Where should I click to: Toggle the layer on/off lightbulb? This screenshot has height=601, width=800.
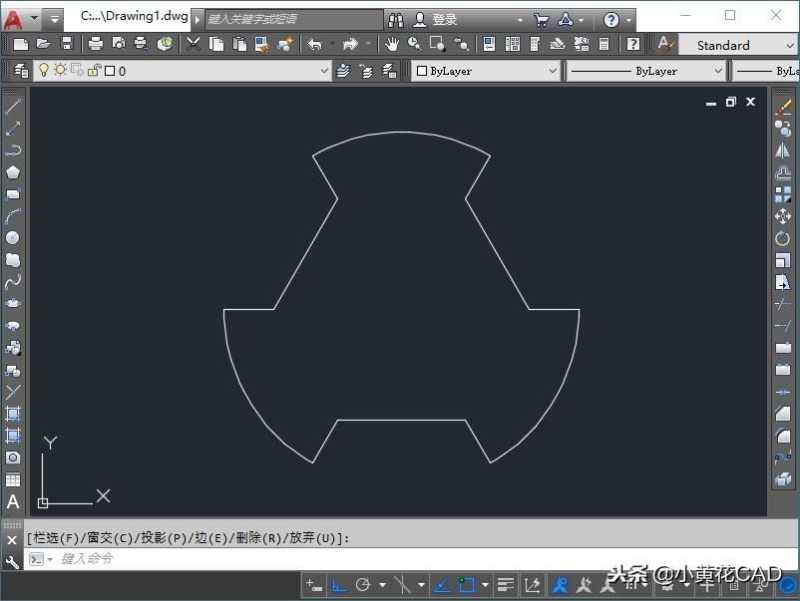[43, 70]
